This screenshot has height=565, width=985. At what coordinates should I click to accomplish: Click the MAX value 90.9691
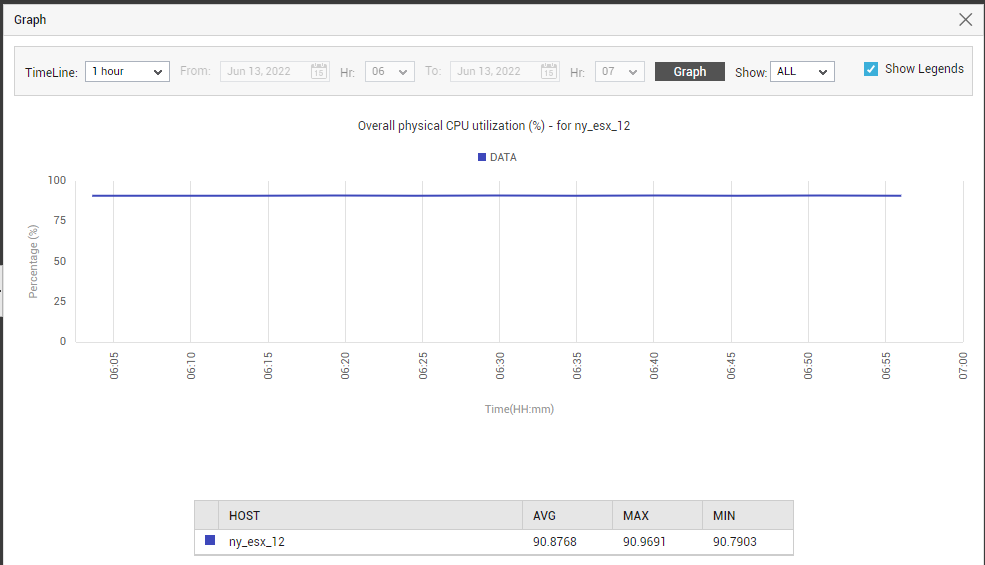644,542
